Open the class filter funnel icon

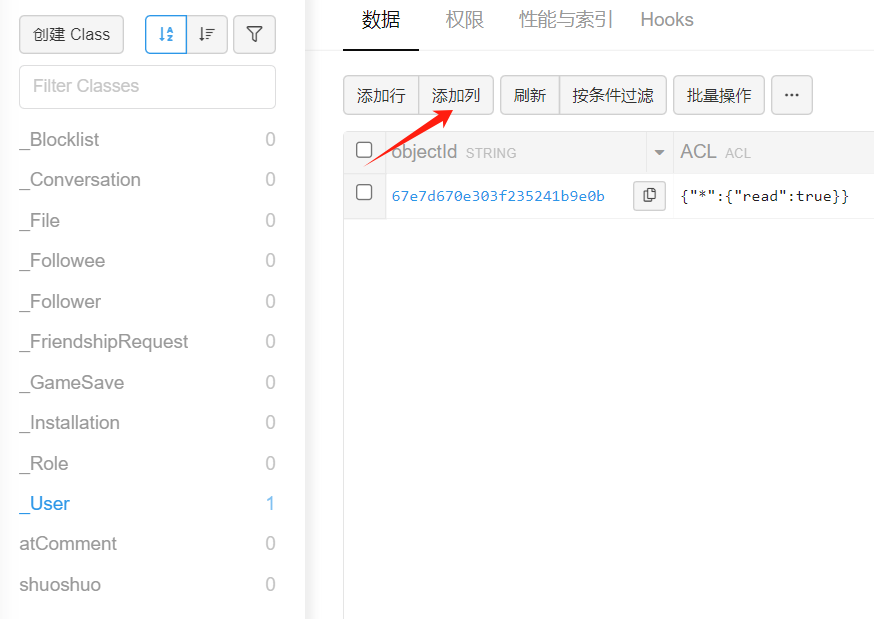(254, 34)
